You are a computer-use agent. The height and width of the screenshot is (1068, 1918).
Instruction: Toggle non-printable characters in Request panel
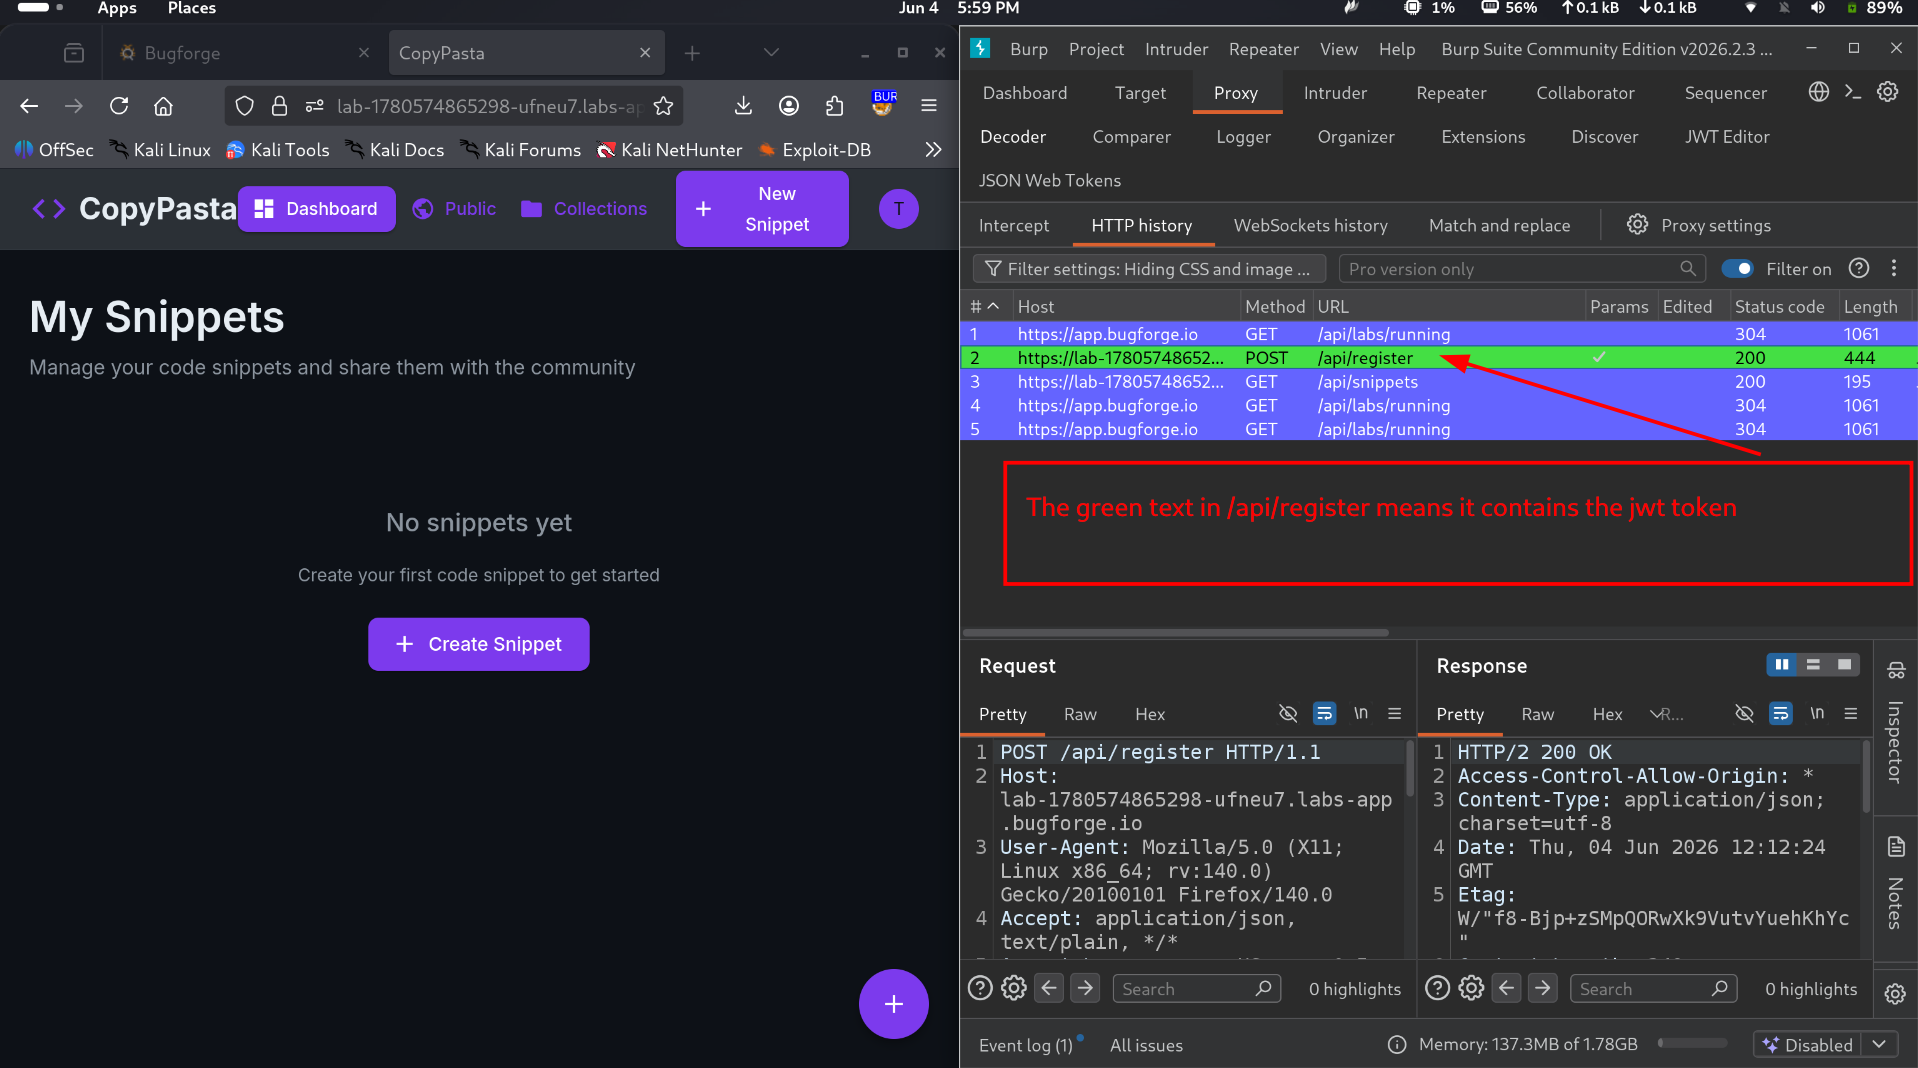click(1288, 713)
